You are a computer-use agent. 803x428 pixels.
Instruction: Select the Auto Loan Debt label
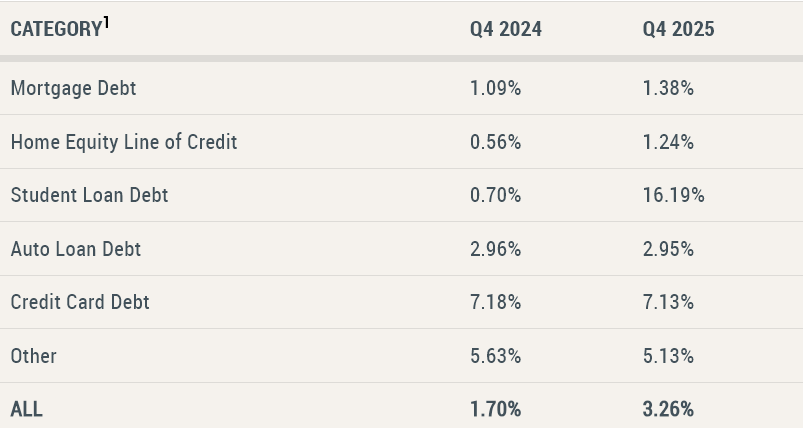tap(76, 249)
